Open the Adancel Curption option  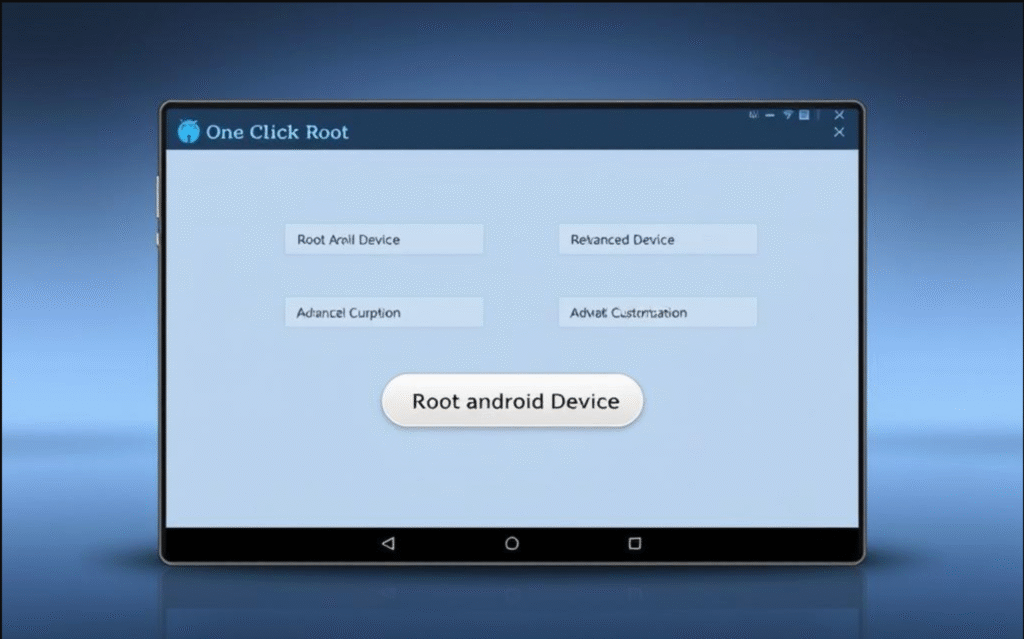click(x=384, y=312)
